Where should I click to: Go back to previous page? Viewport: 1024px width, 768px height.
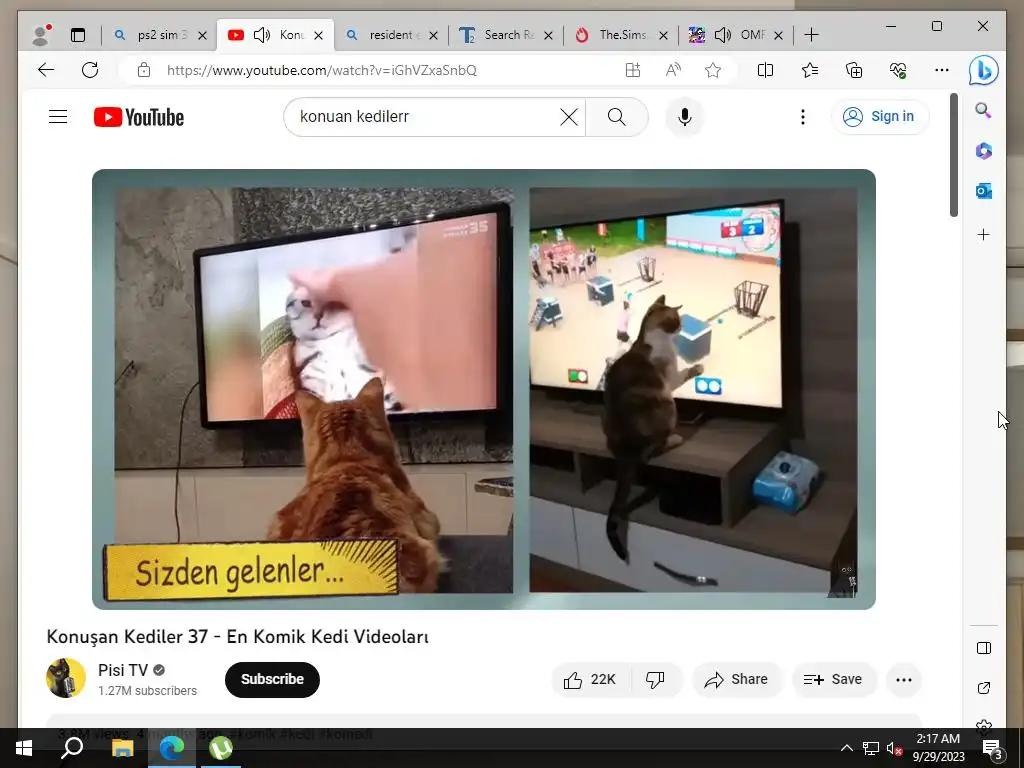coord(46,70)
